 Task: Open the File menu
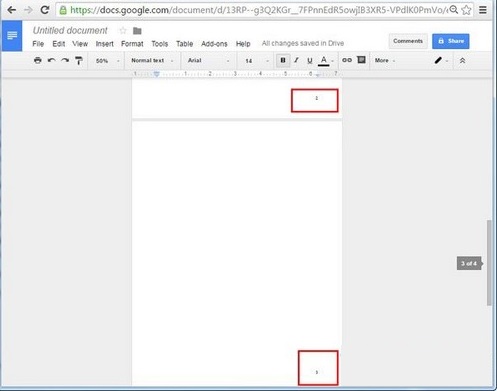[x=38, y=44]
